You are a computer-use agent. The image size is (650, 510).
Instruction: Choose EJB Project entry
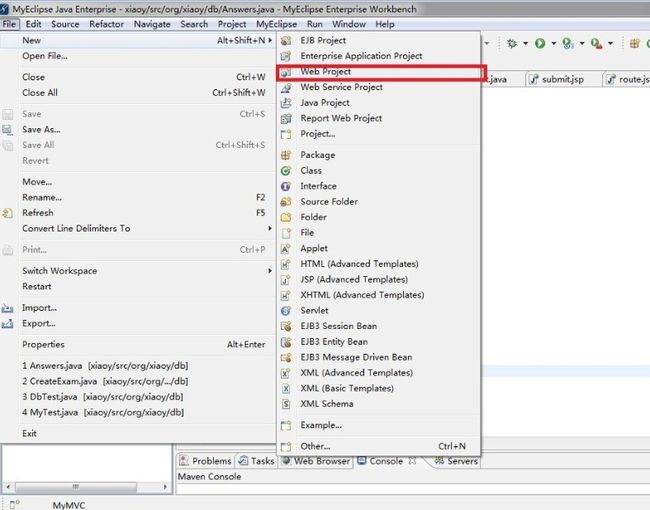[x=379, y=41]
